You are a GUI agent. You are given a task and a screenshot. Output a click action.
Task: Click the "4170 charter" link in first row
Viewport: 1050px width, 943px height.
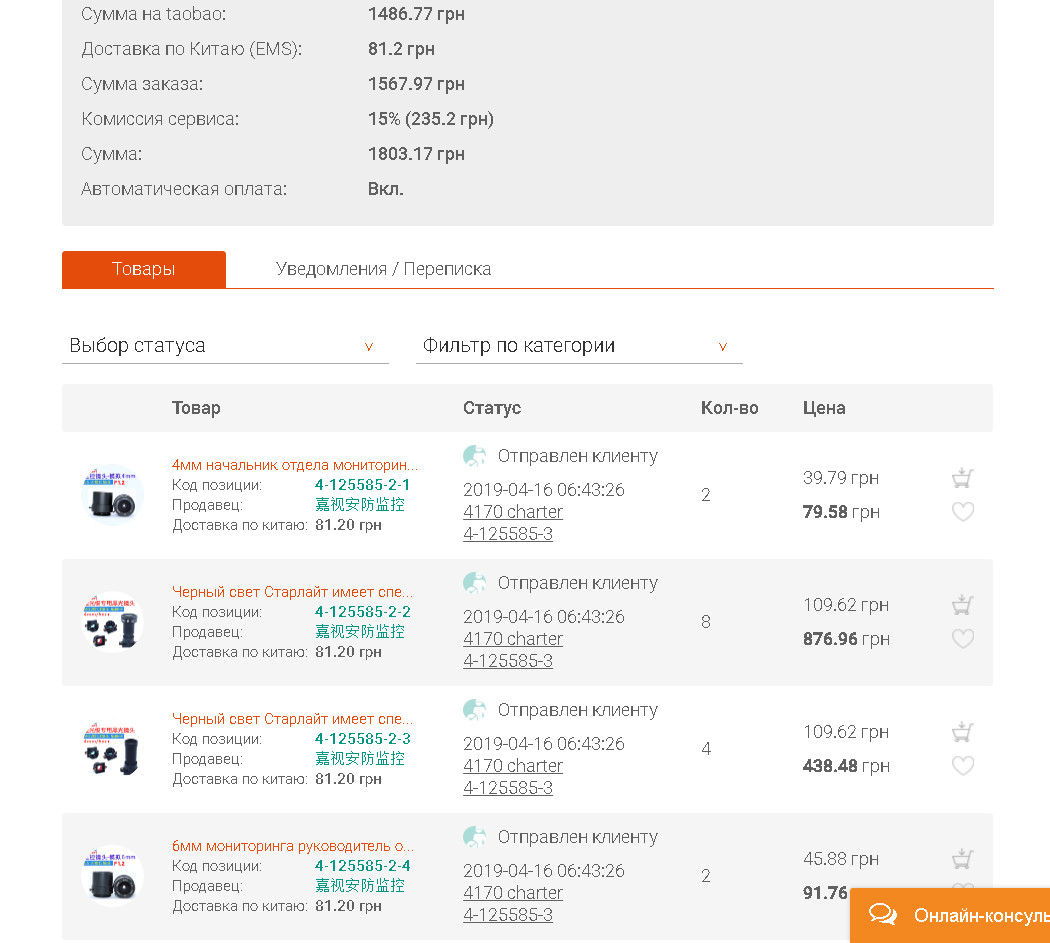513,512
